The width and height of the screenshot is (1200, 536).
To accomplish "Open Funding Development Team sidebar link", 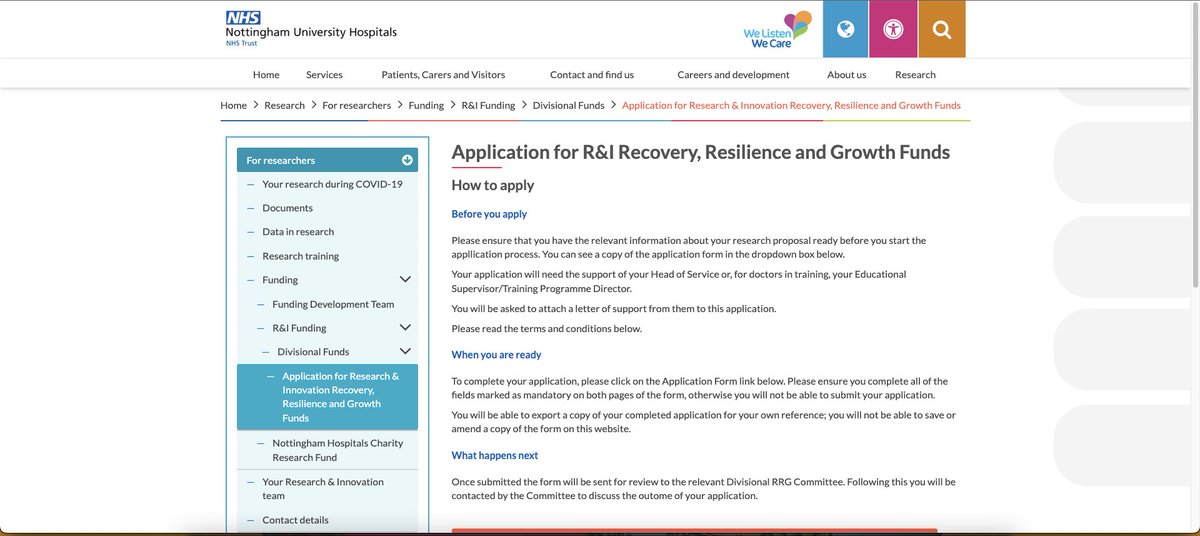I will point(333,304).
